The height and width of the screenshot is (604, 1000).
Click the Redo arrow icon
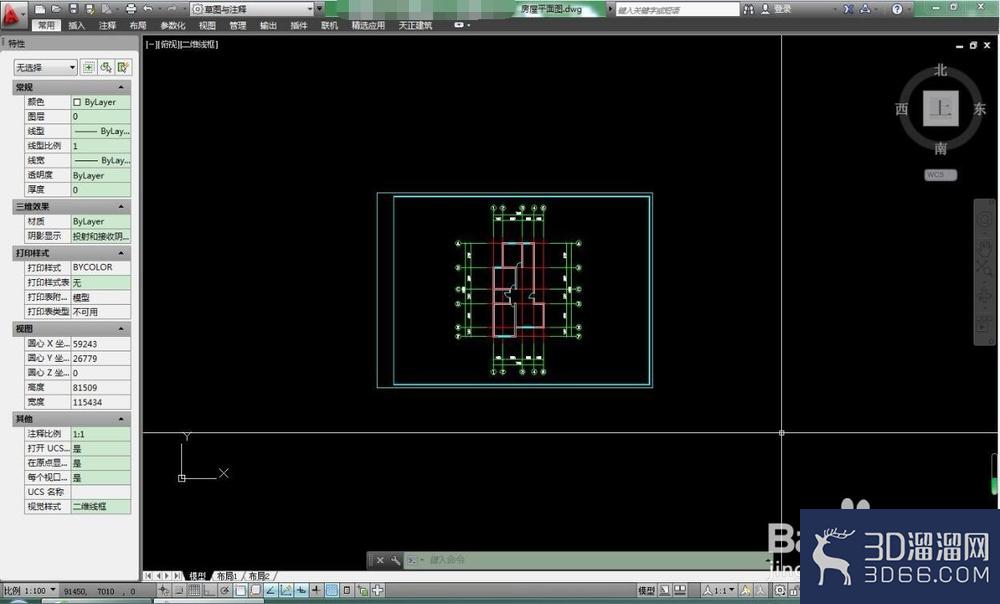(x=171, y=9)
